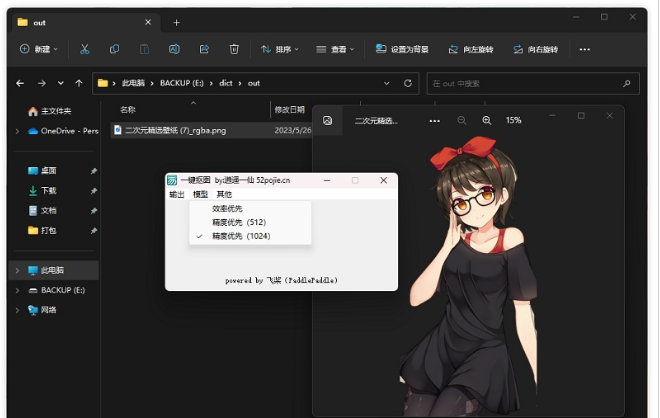The height and width of the screenshot is (418, 660).
Task: Unpin 打包 using its pin icon
Action: (x=94, y=231)
